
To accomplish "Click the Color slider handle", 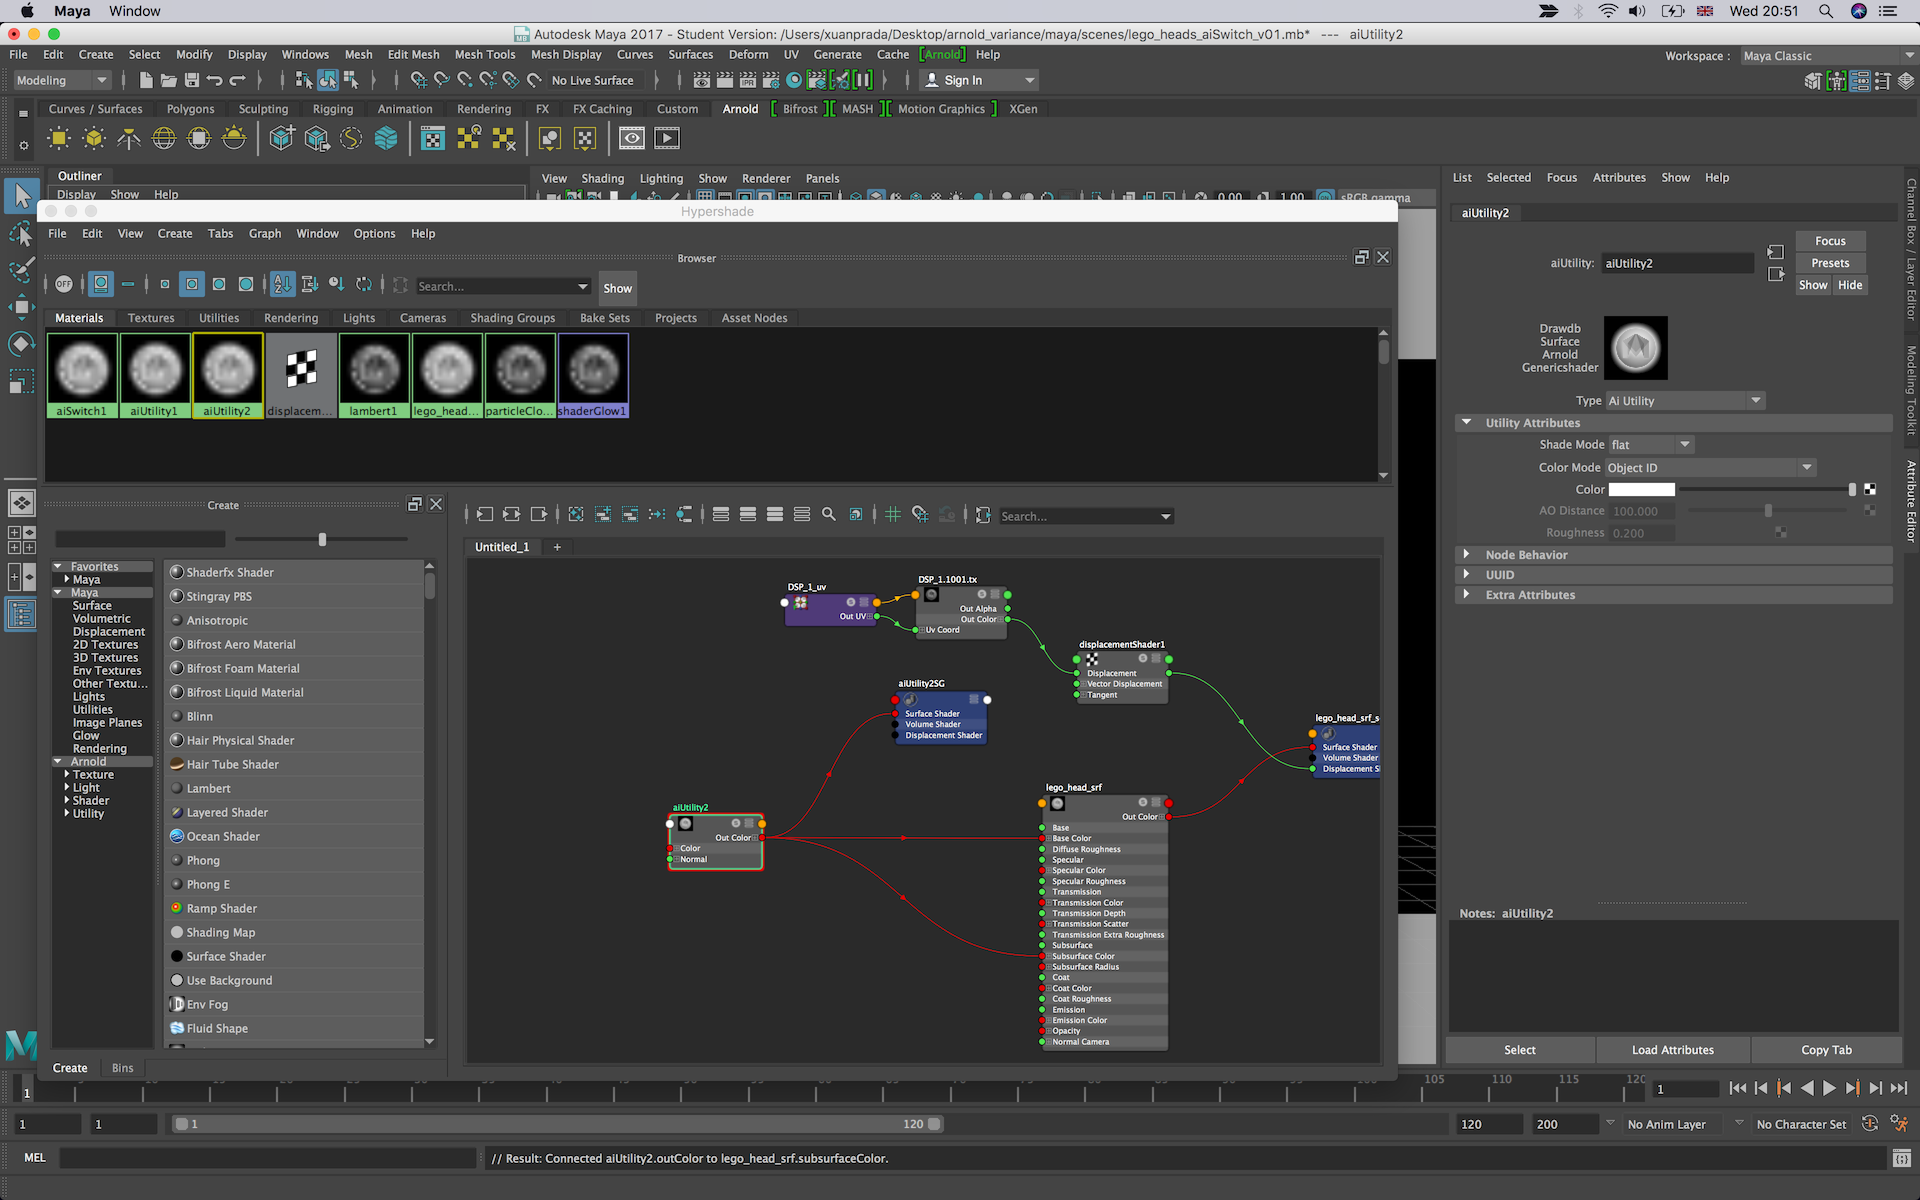I will (x=1852, y=490).
